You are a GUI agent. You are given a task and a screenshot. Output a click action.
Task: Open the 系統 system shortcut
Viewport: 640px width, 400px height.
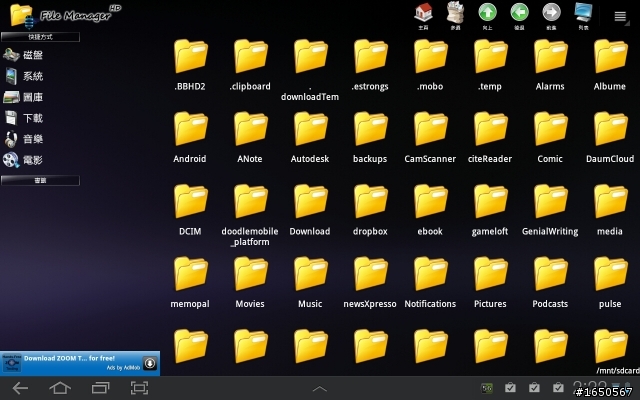(x=24, y=76)
